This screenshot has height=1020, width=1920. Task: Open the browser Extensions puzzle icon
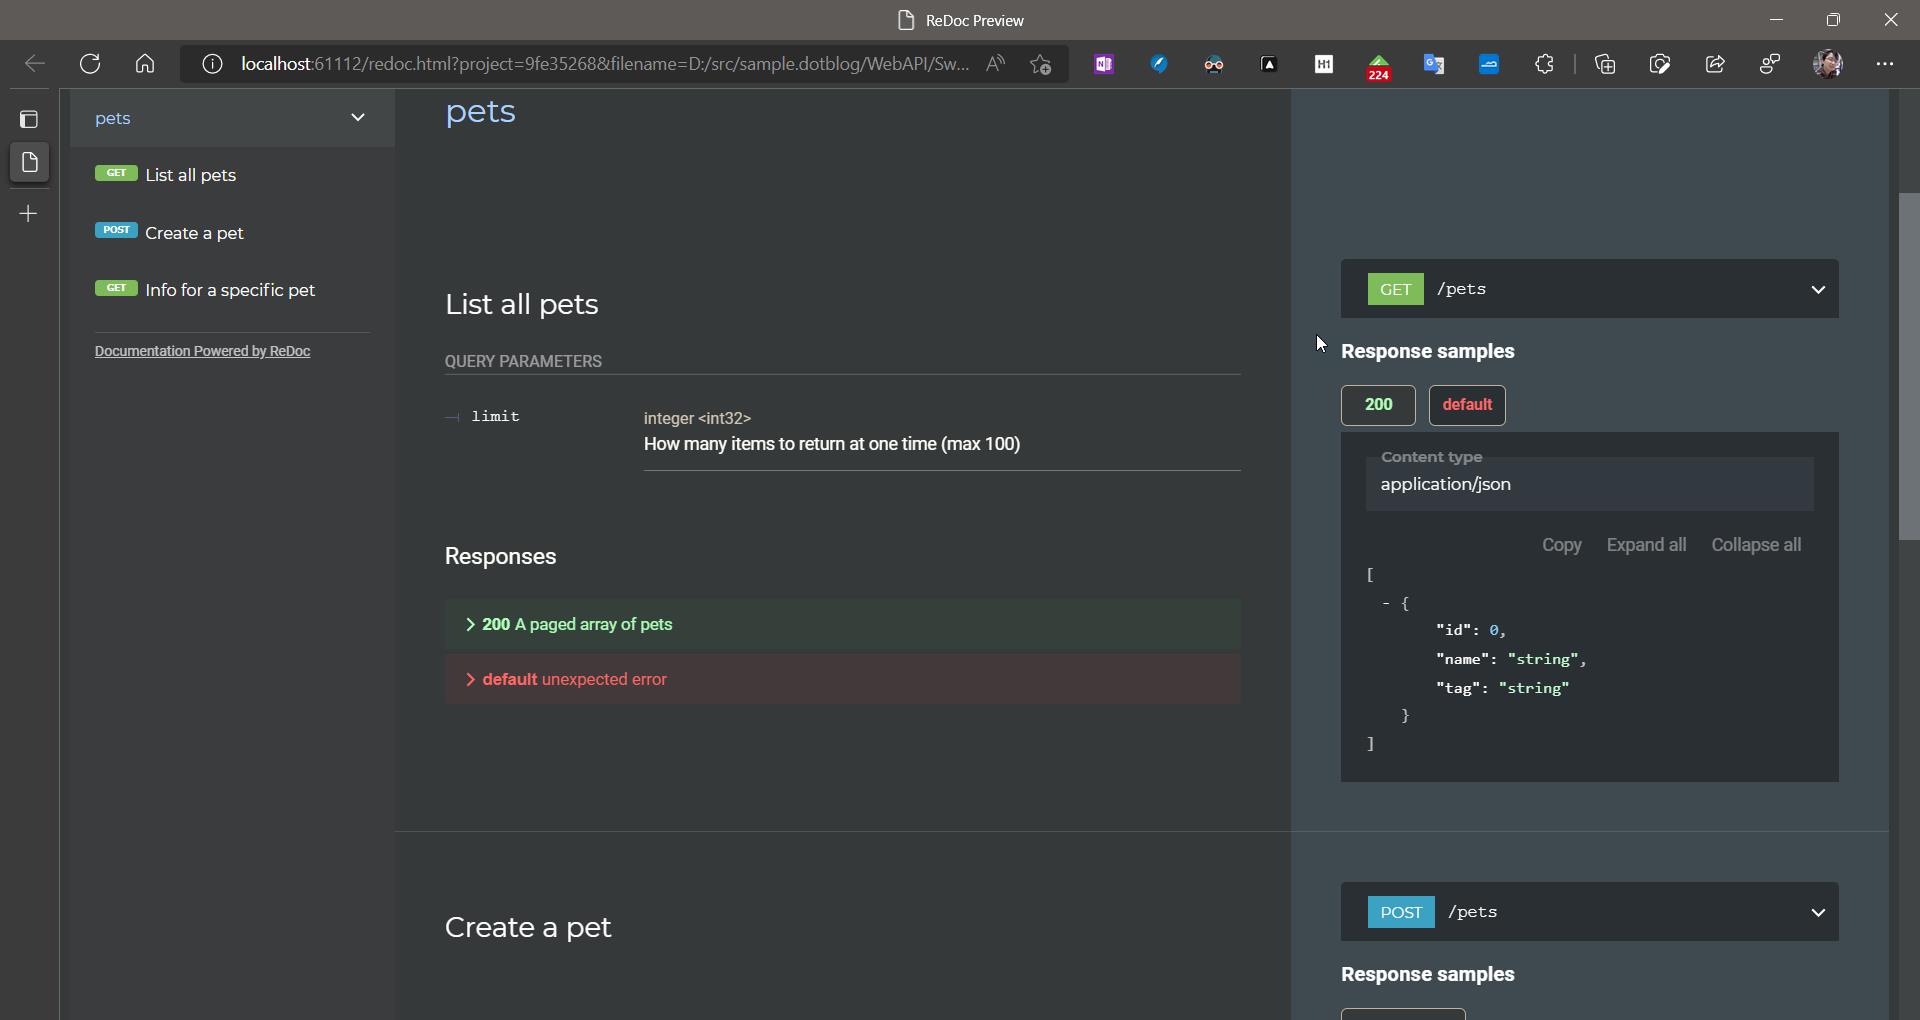(1545, 64)
